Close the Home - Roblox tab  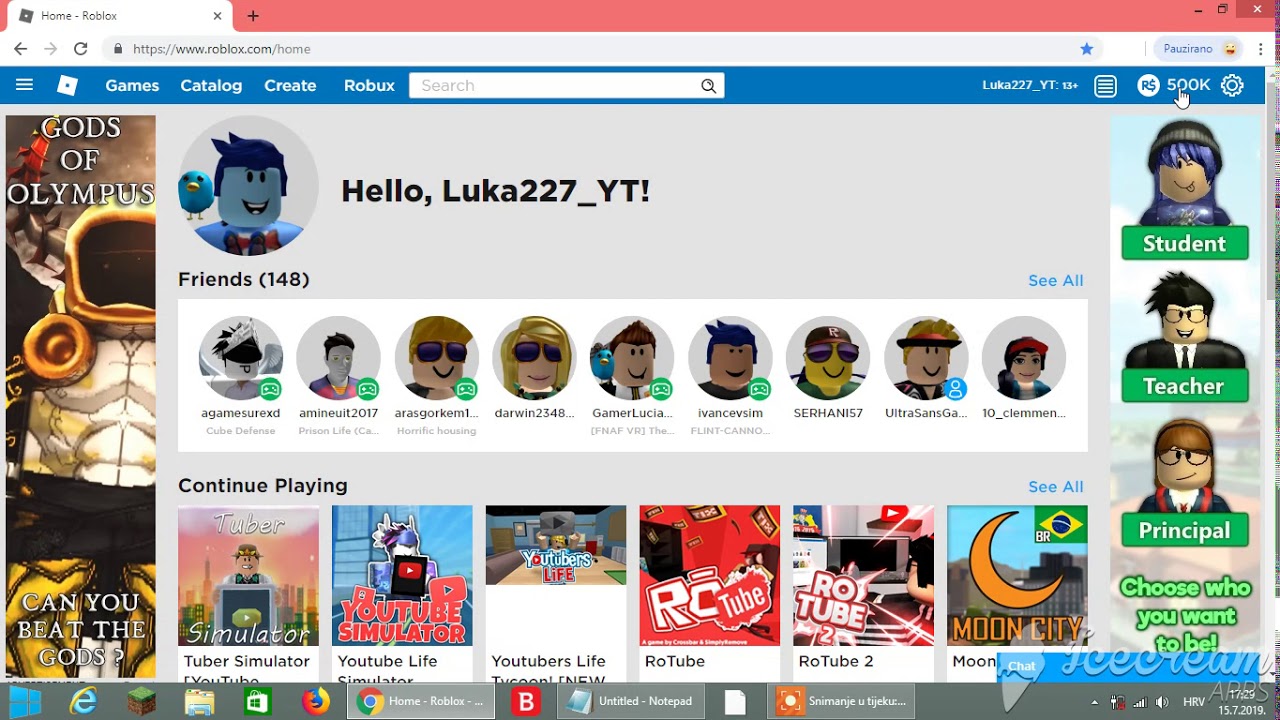click(x=217, y=16)
